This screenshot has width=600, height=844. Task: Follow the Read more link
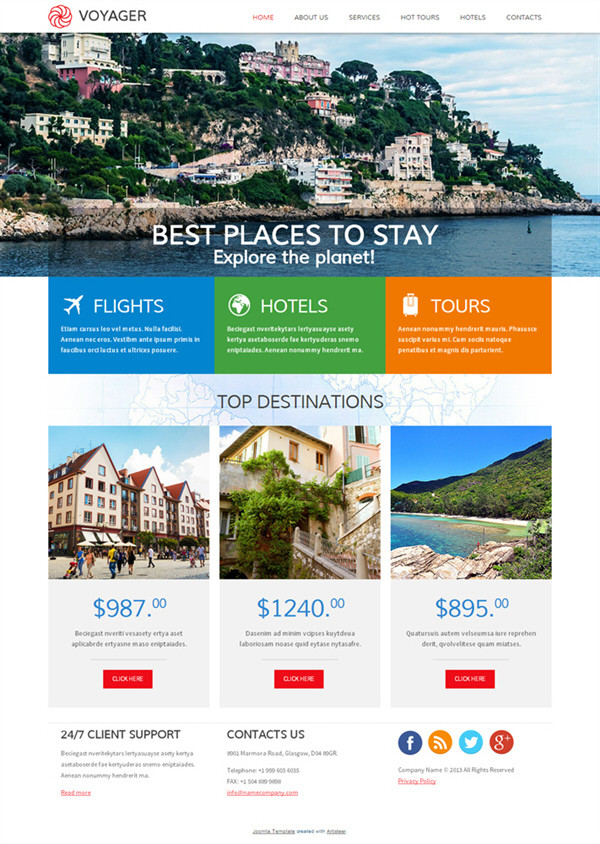click(x=76, y=792)
